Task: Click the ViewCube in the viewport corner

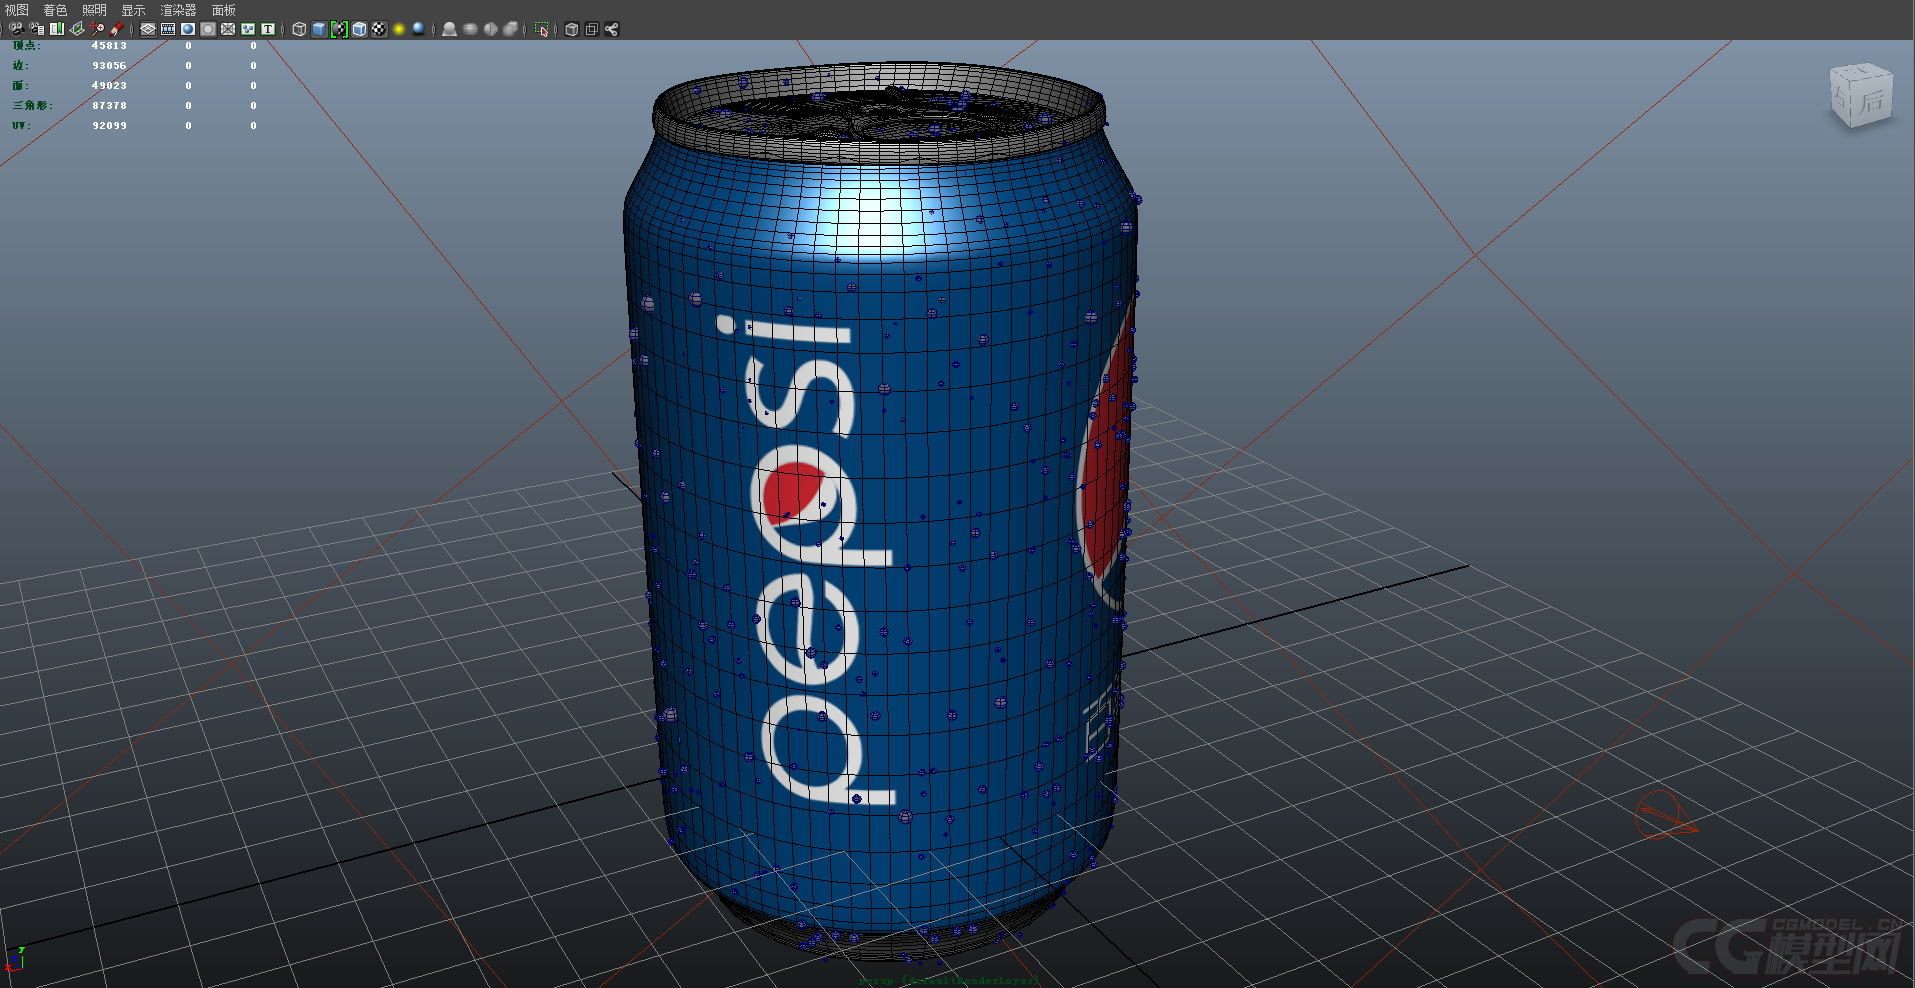Action: tap(1861, 95)
